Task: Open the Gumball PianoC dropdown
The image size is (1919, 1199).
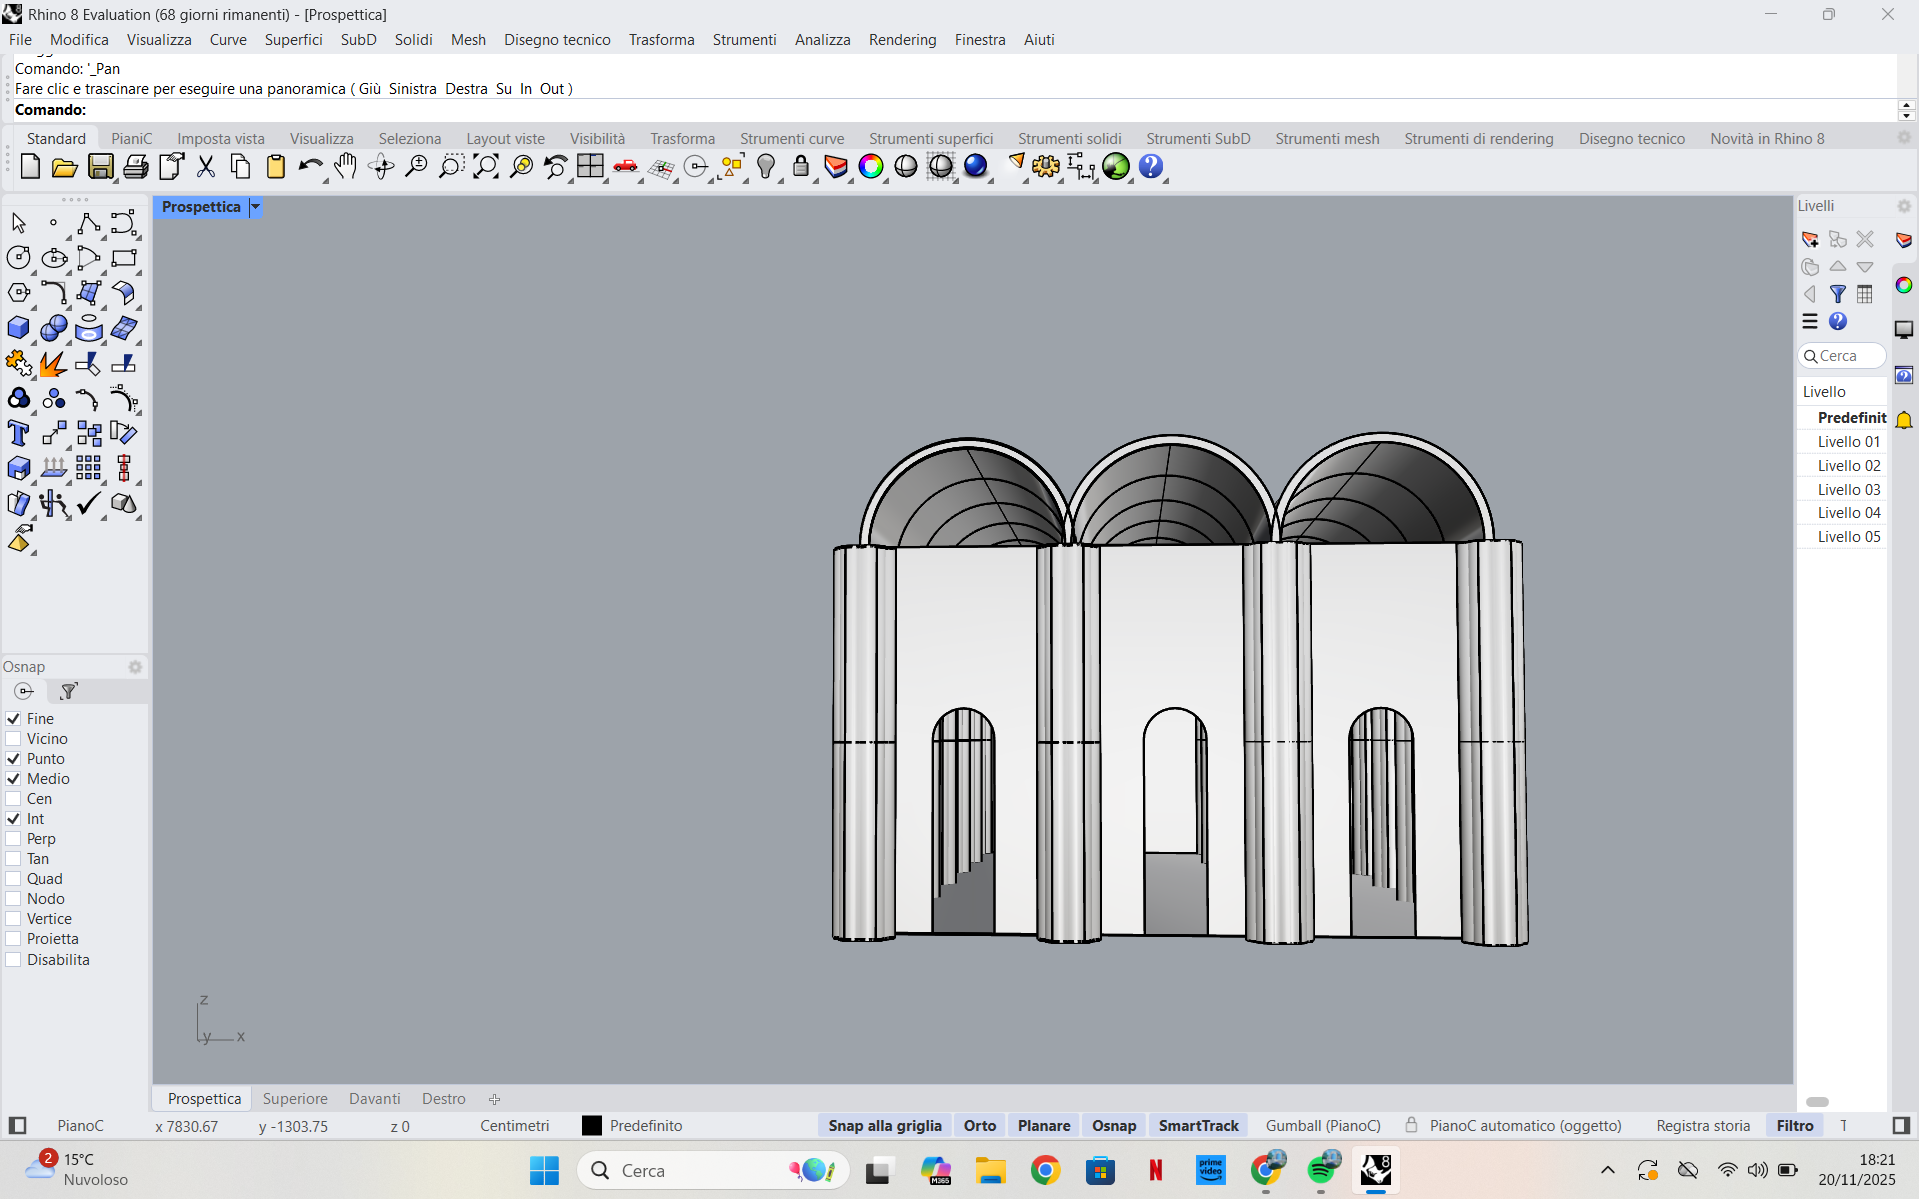Action: pyautogui.click(x=1323, y=1126)
